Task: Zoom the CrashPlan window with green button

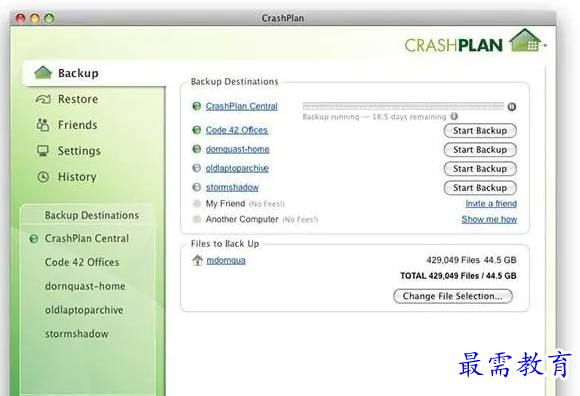Action: [x=49, y=18]
